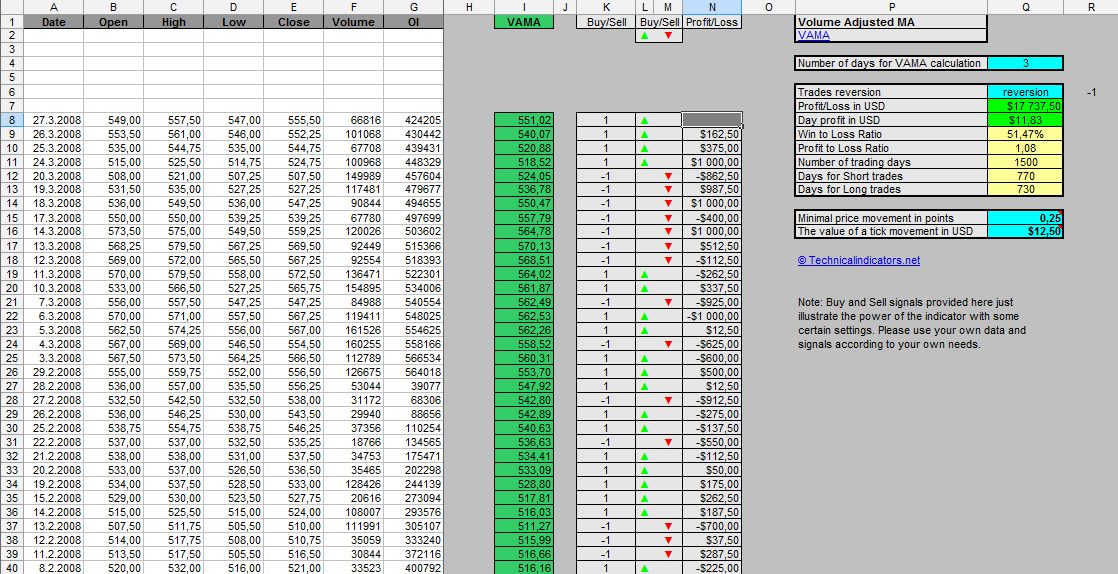This screenshot has width=1118, height=574.
Task: Select the Days for Long trades value 730
Action: [1025, 190]
